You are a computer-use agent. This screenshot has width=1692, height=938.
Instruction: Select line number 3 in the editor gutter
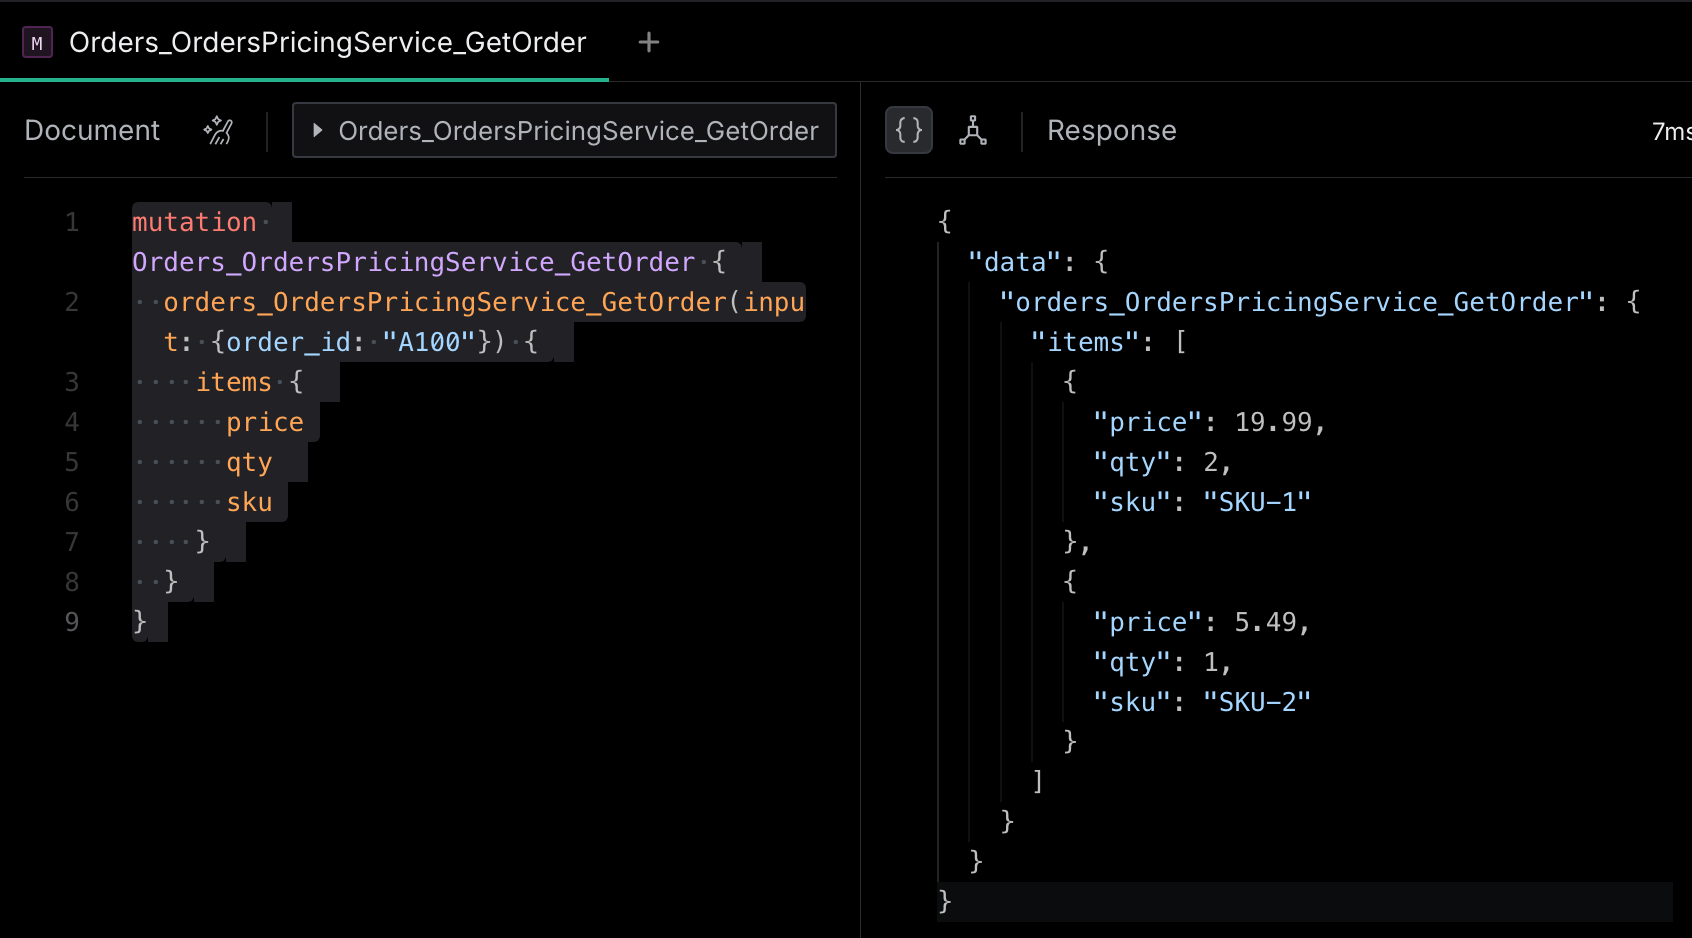tap(71, 381)
